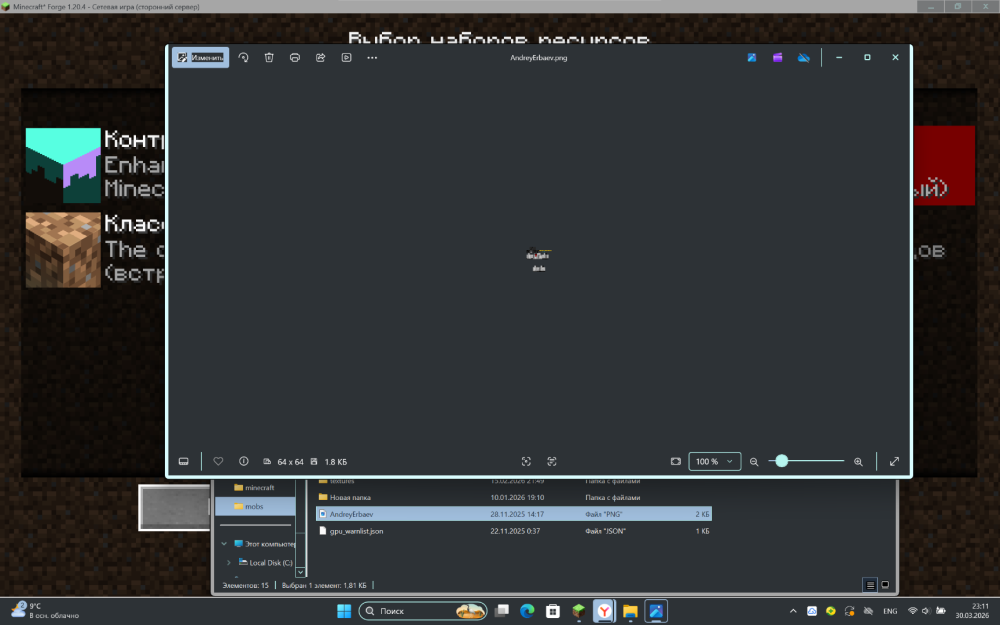The width and height of the screenshot is (1000, 625).
Task: Click the OneDrive cloud icon in Photos
Action: tap(804, 57)
